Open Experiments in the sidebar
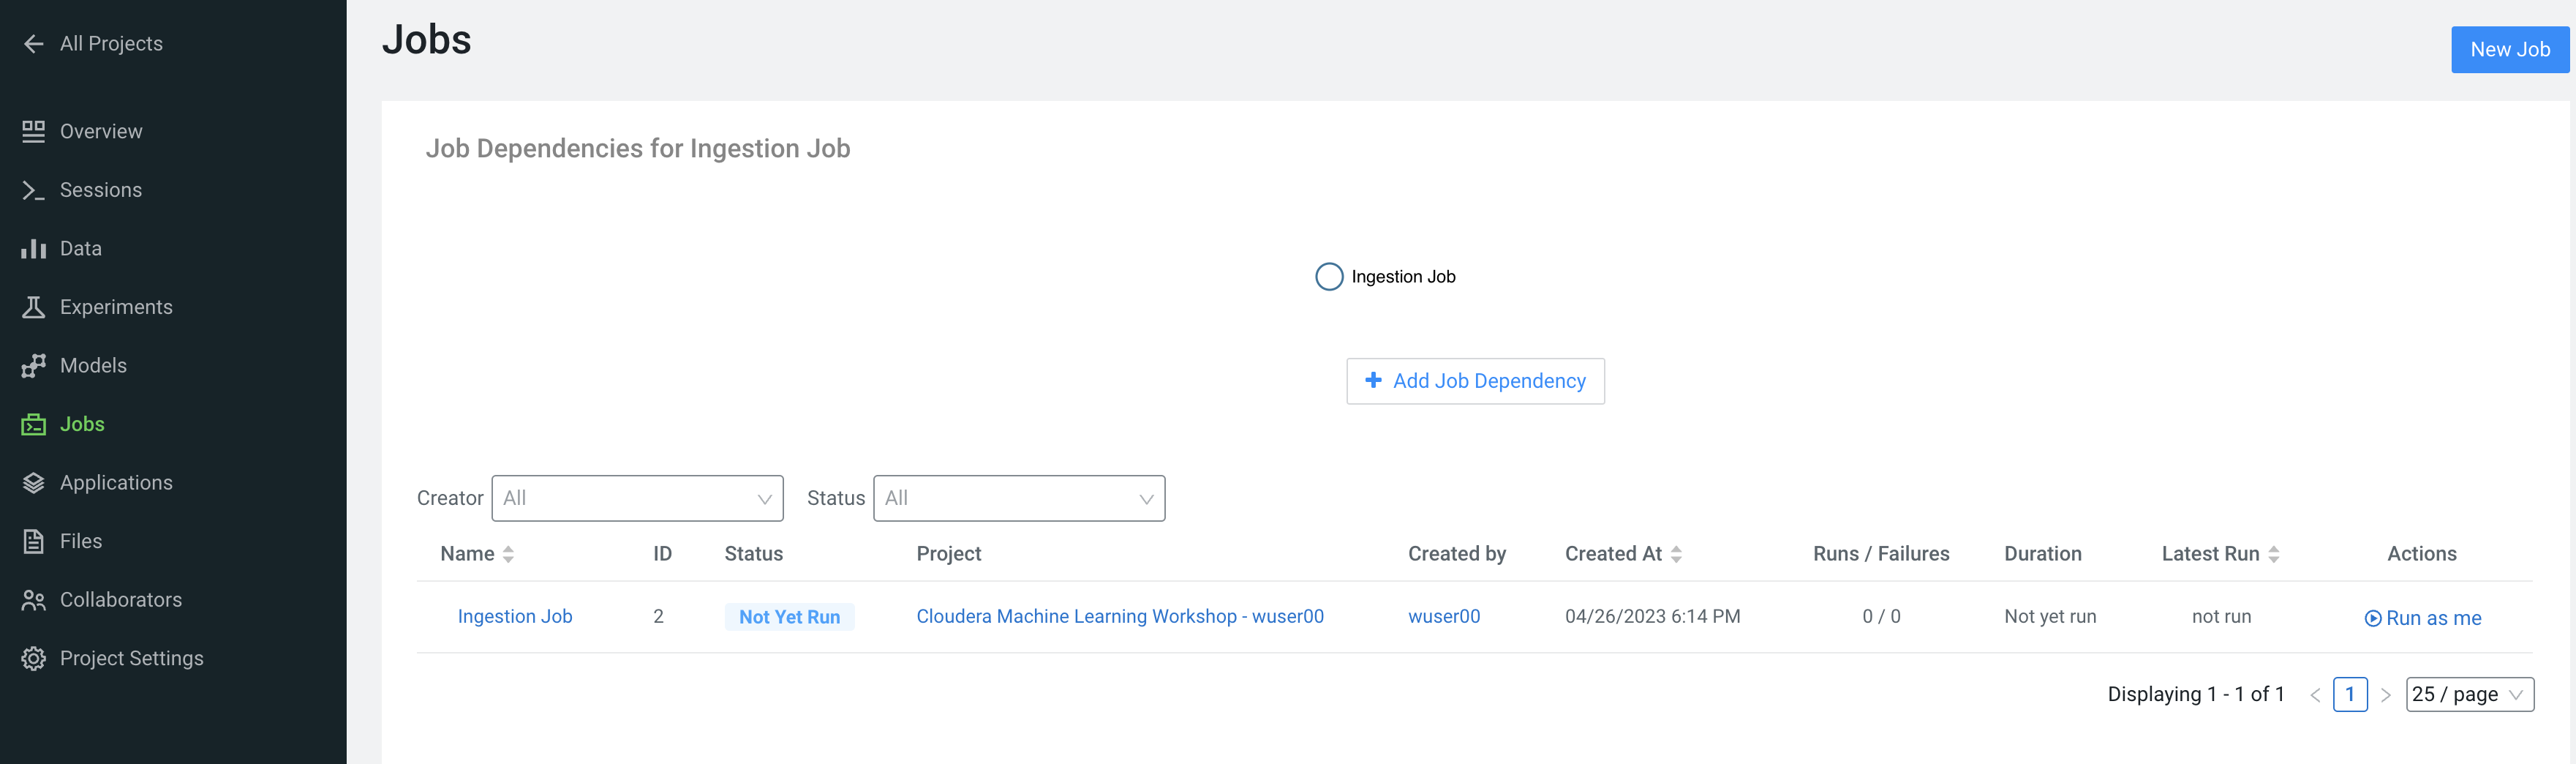 pyautogui.click(x=116, y=307)
